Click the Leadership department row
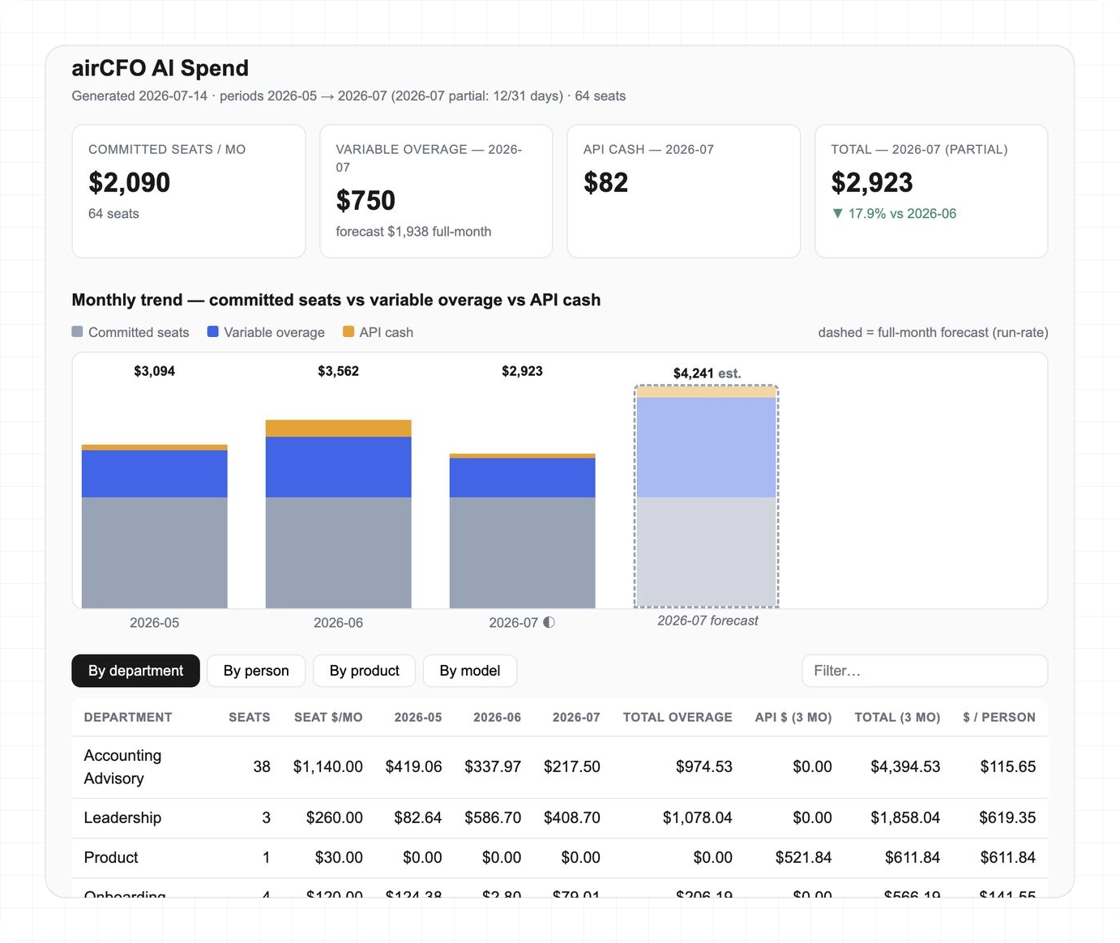 coord(560,818)
